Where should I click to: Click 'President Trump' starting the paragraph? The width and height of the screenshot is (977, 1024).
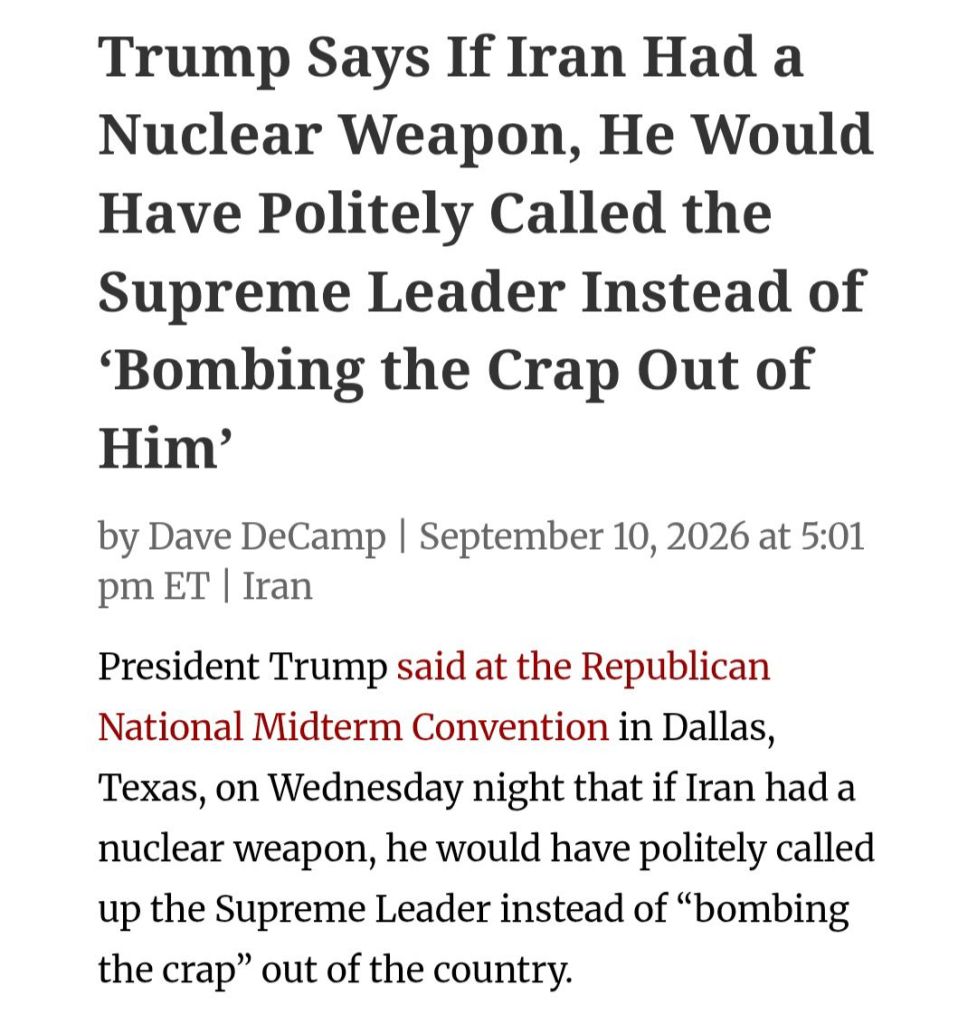tap(243, 667)
